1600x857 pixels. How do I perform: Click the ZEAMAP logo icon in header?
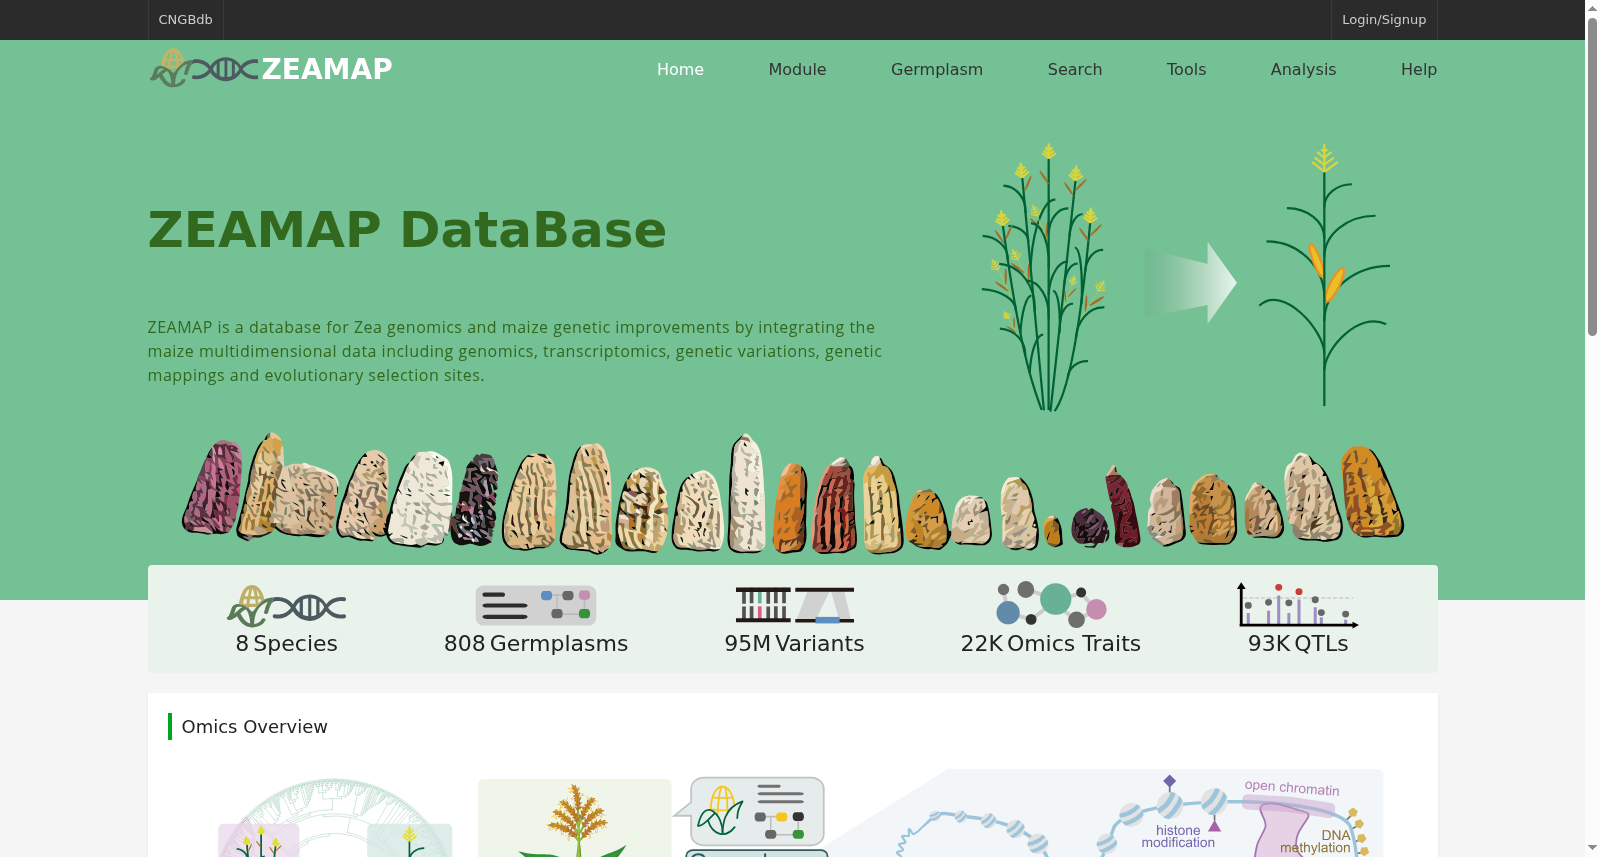coord(204,69)
